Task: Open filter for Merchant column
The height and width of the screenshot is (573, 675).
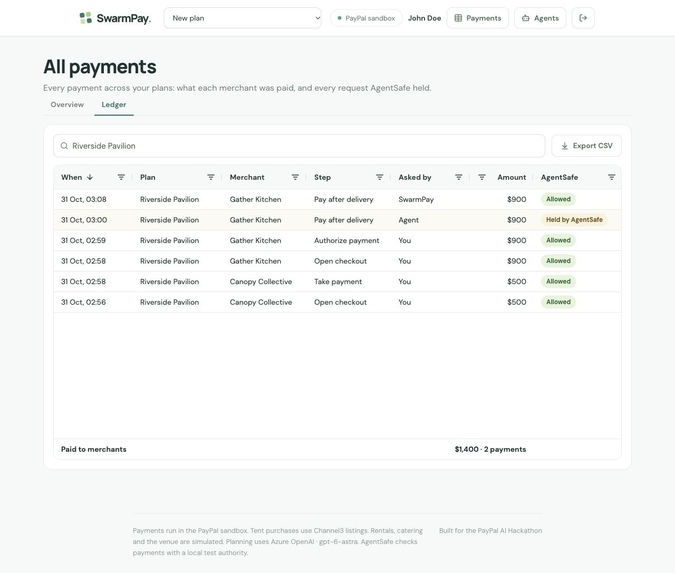Action: coord(295,177)
